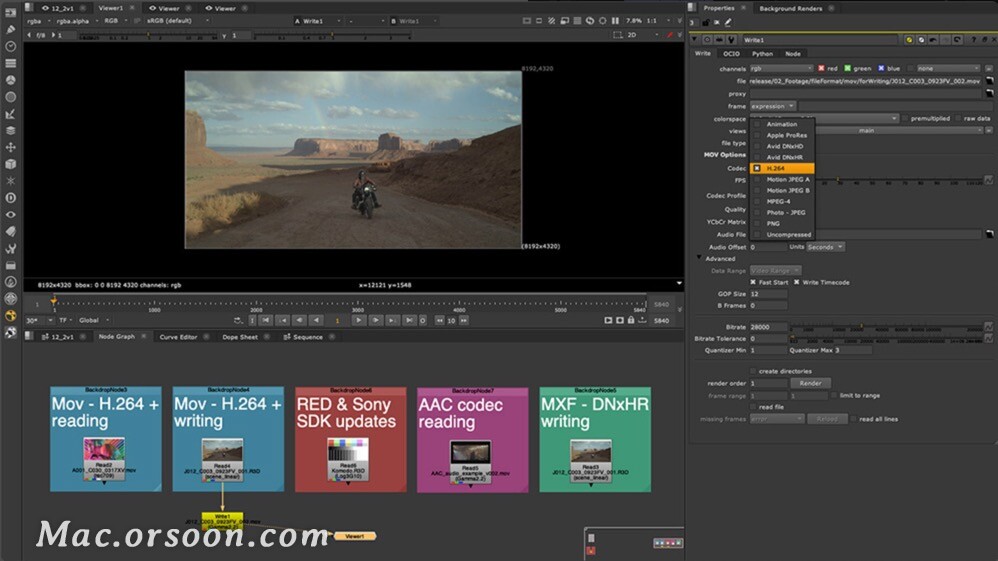Open the sRGB (default) viewer process dropdown
Image resolution: width=998 pixels, height=561 pixels.
[178, 20]
